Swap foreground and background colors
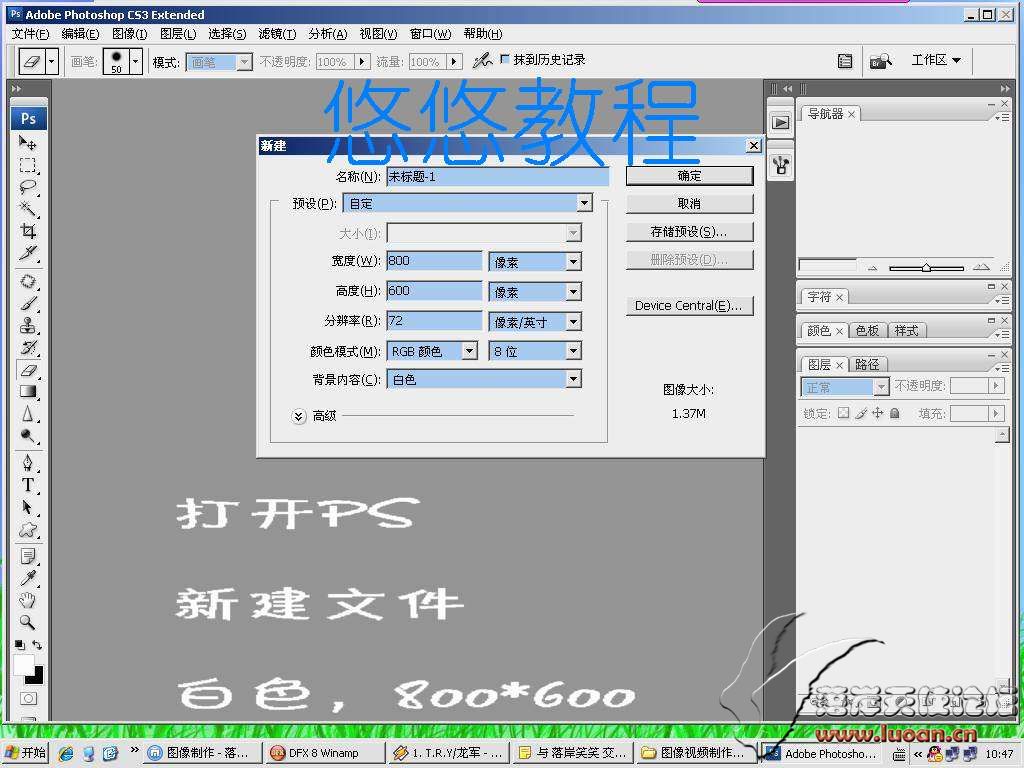The height and width of the screenshot is (768, 1024). [x=37, y=645]
